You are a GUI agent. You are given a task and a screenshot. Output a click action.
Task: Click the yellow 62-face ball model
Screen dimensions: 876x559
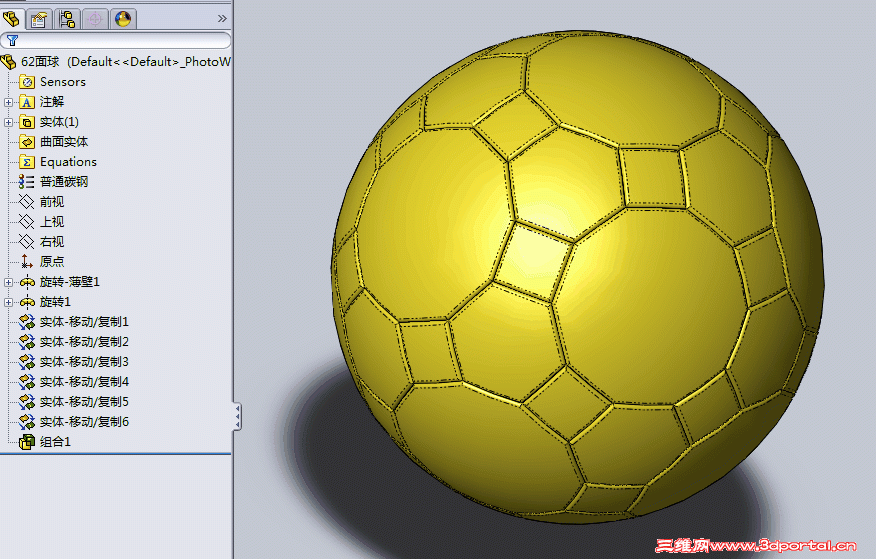(x=578, y=278)
